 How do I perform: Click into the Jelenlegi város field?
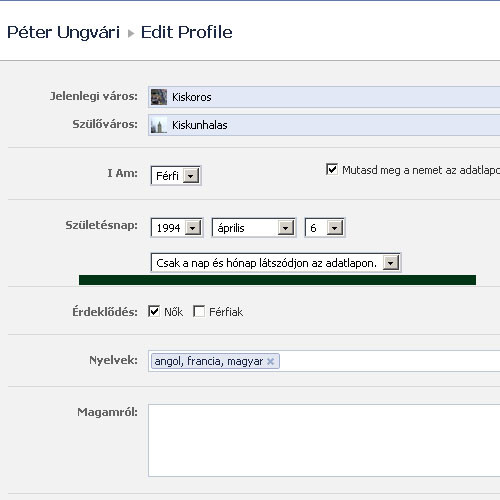324,97
